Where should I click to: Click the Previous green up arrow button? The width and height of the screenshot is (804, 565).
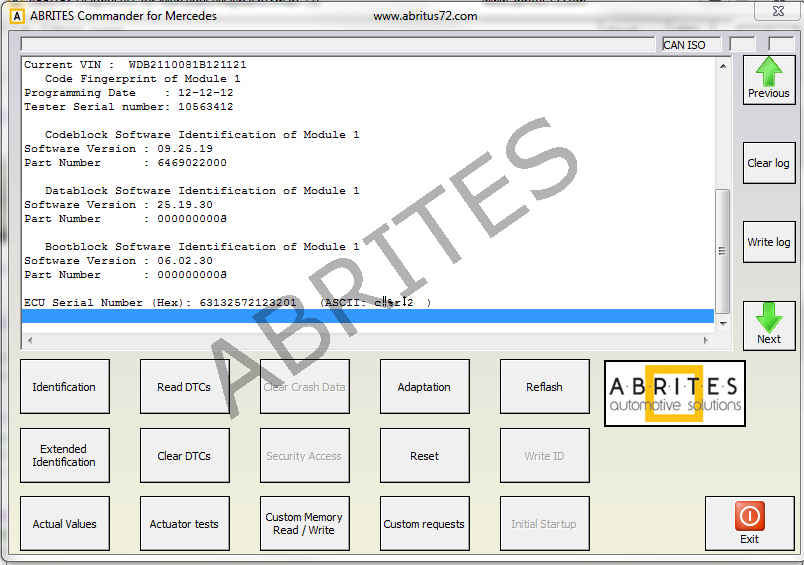point(769,80)
